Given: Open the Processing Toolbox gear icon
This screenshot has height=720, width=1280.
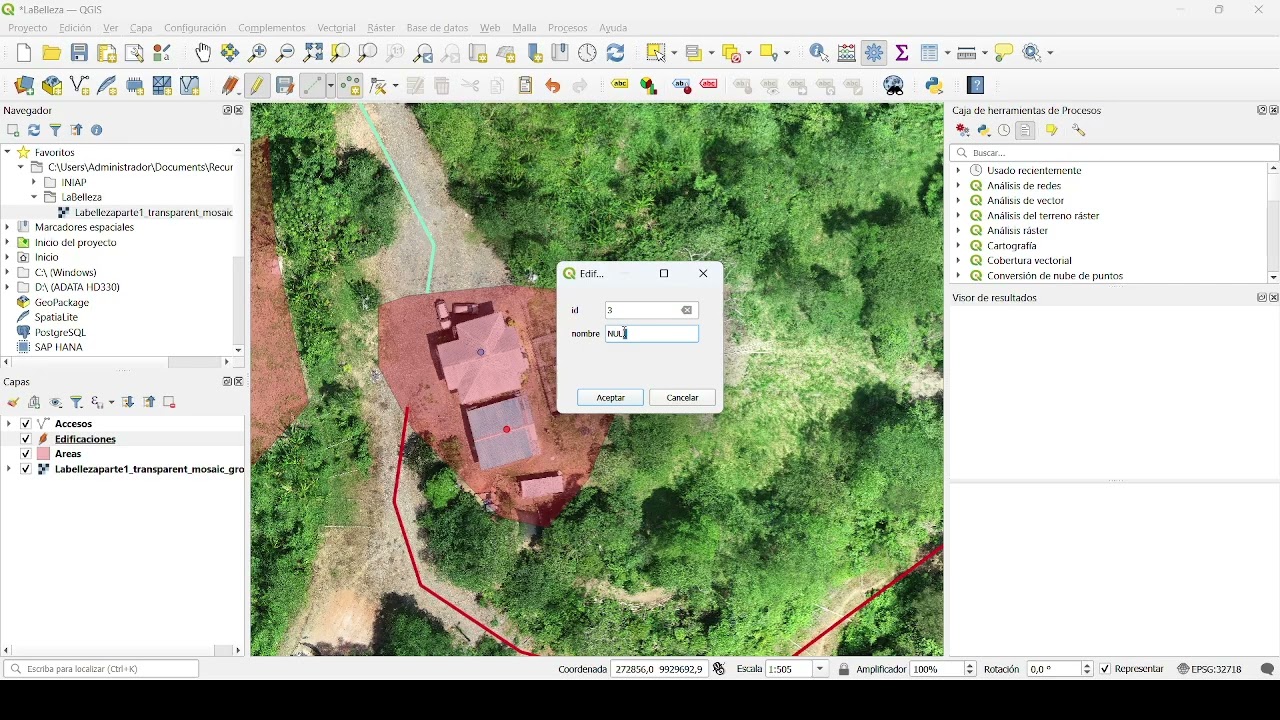Looking at the screenshot, I should pyautogui.click(x=876, y=53).
